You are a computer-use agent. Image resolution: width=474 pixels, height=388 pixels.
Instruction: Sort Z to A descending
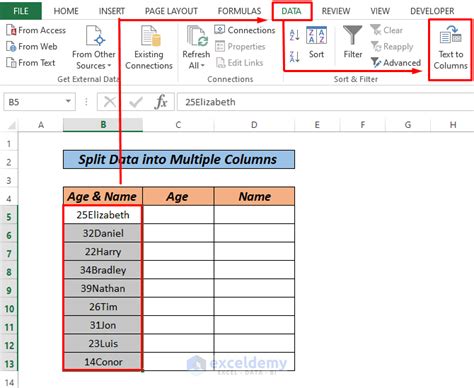click(x=294, y=56)
